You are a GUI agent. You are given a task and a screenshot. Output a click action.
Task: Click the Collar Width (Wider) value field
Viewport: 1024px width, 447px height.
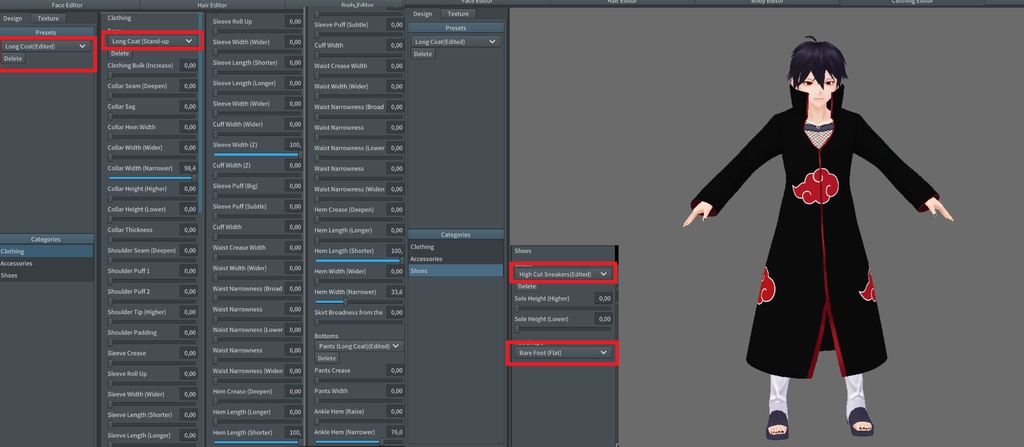[187, 148]
